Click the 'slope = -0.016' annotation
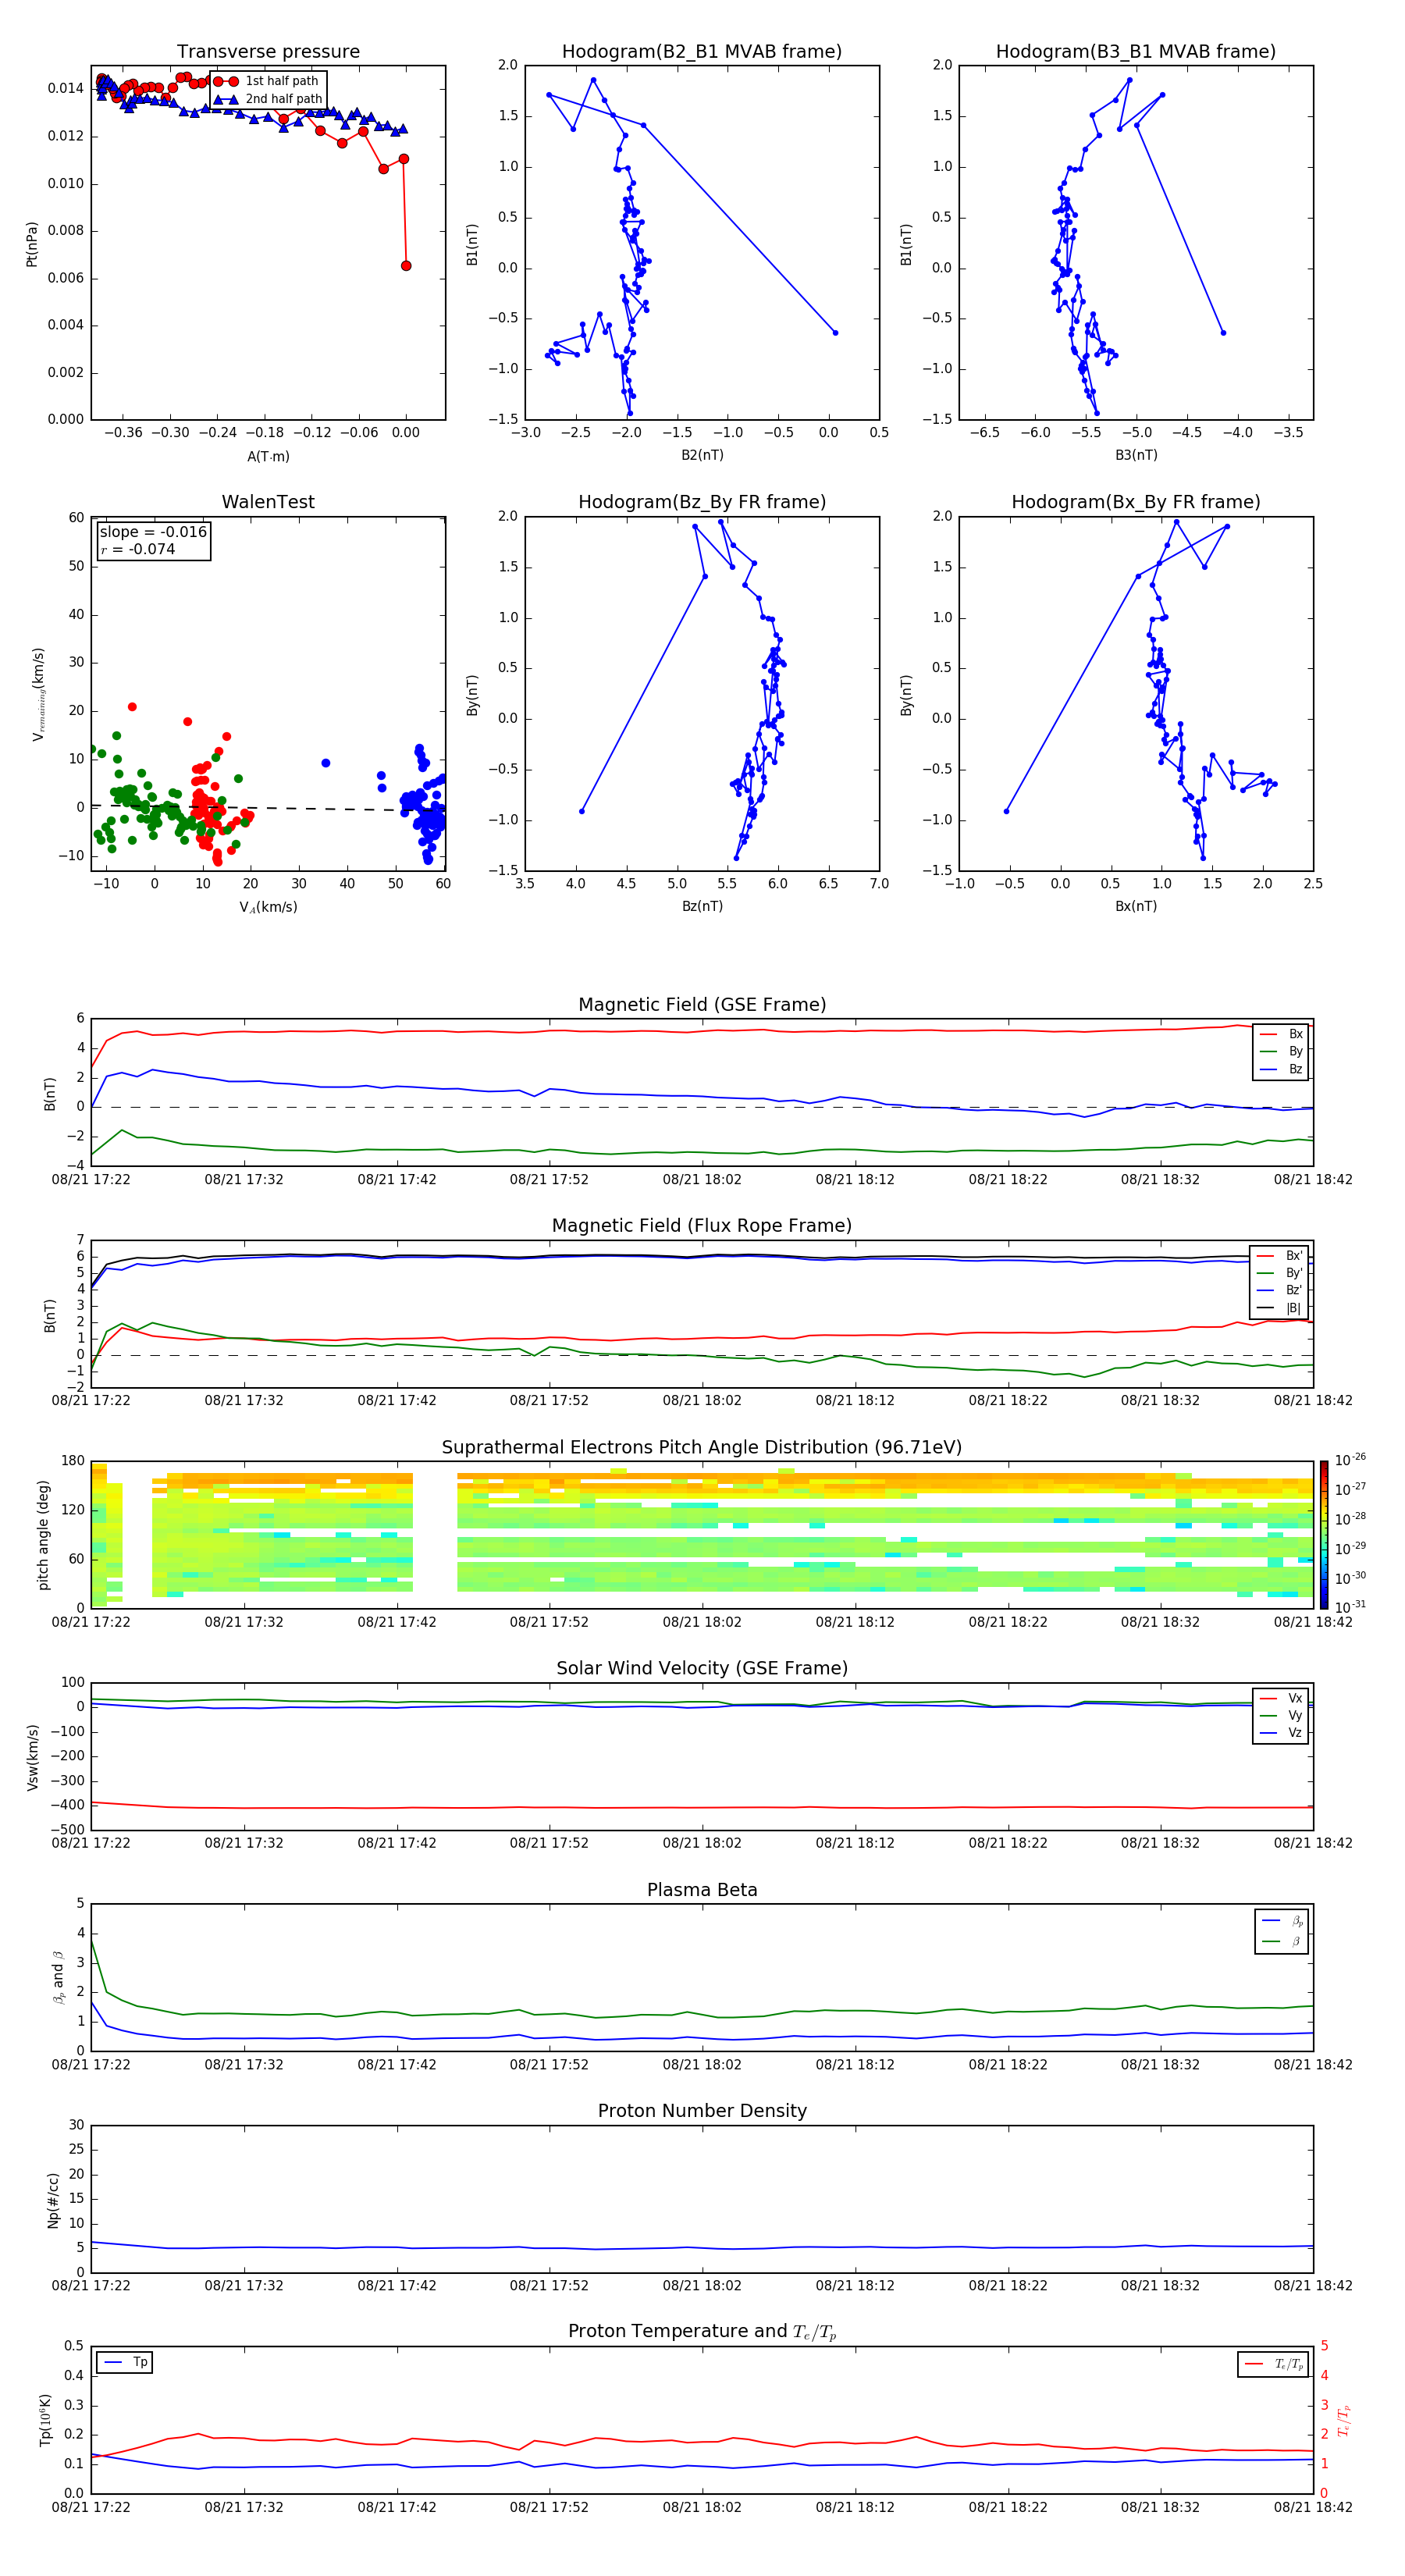Viewport: 1405px width, 2576px height. coord(153,532)
